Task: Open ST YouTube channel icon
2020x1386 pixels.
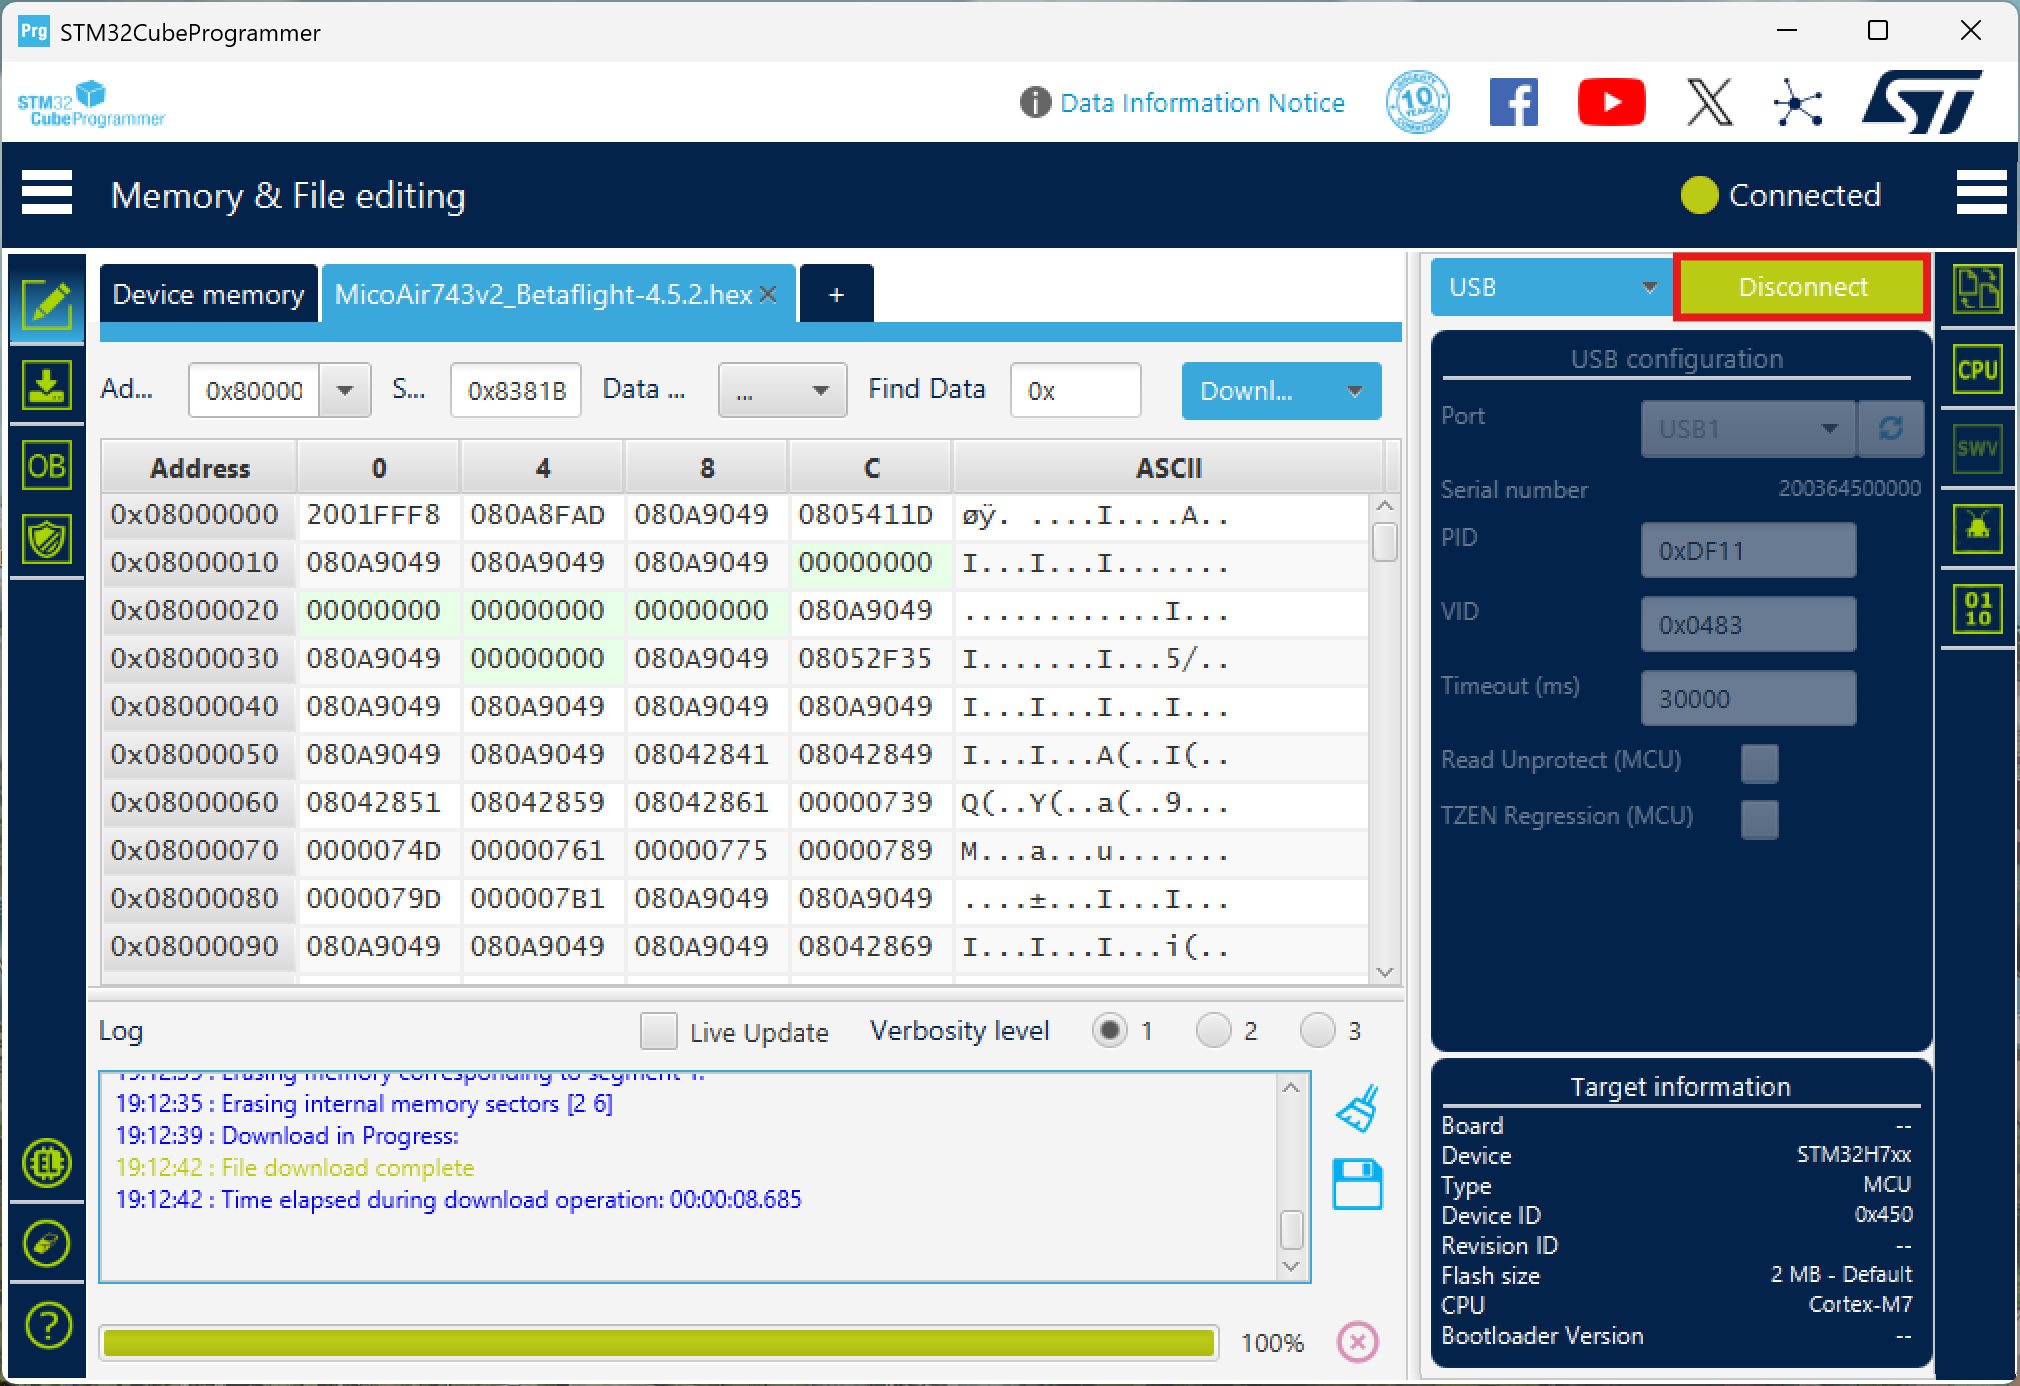Action: tap(1611, 102)
